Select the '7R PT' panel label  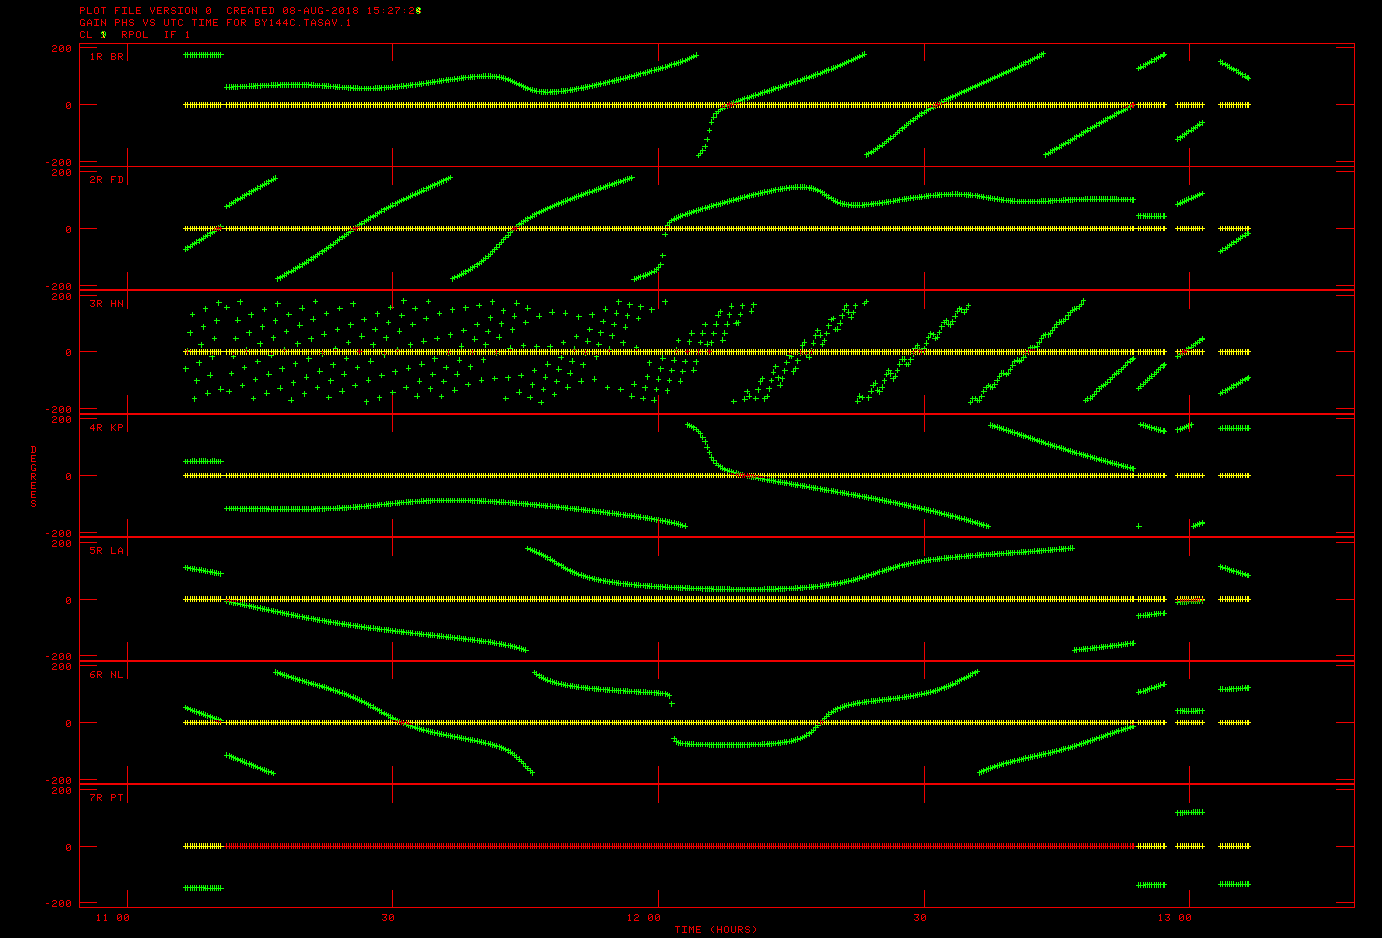tap(106, 798)
